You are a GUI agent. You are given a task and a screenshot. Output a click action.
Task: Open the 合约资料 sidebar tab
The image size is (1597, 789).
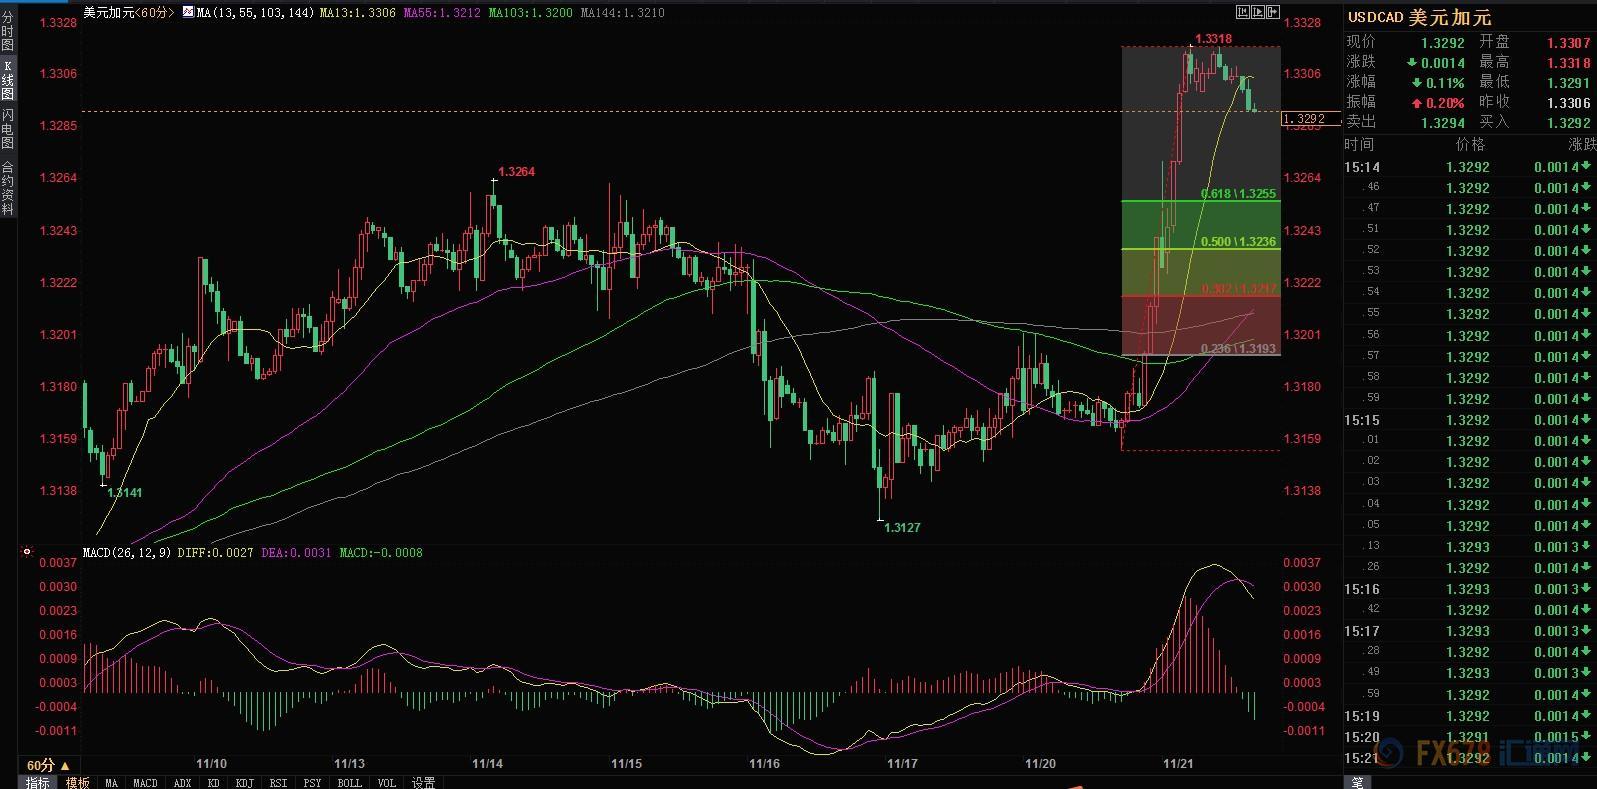(x=8, y=188)
